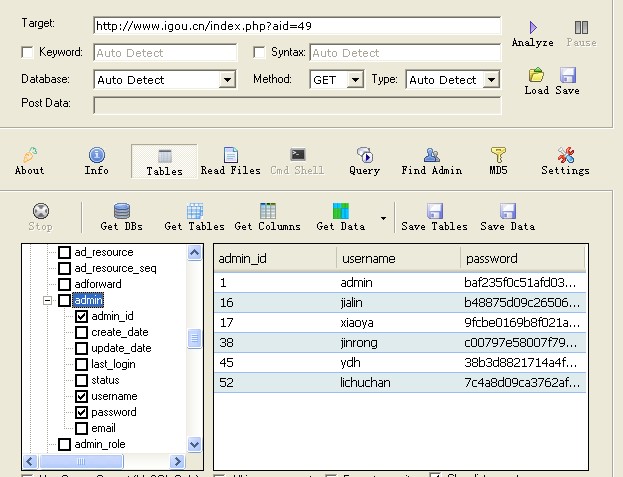The height and width of the screenshot is (477, 623).
Task: Select the 'jialin' username cell
Action: coord(352,303)
